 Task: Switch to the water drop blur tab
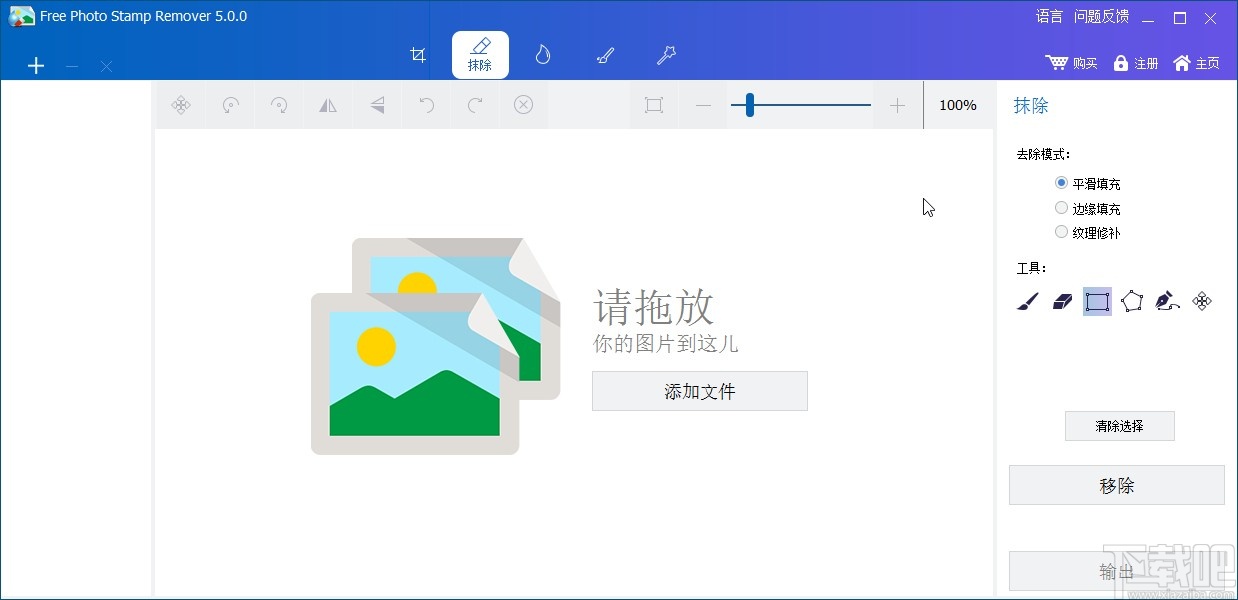tap(542, 55)
